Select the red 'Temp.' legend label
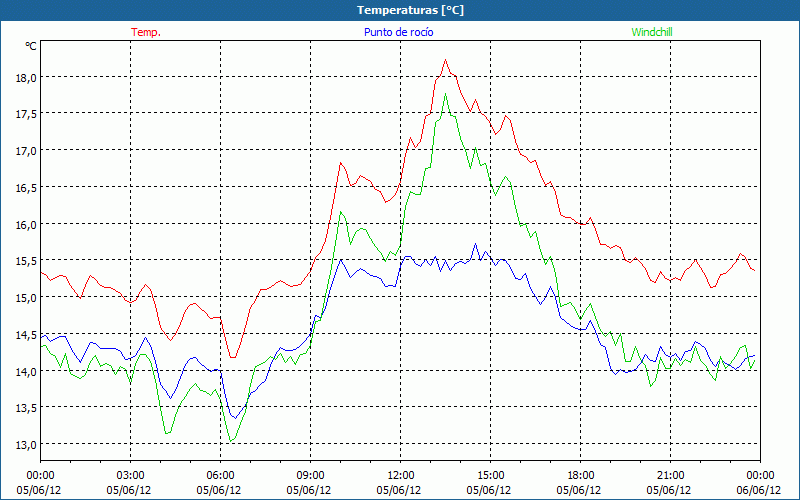Viewport: 800px width, 500px height. [x=146, y=32]
